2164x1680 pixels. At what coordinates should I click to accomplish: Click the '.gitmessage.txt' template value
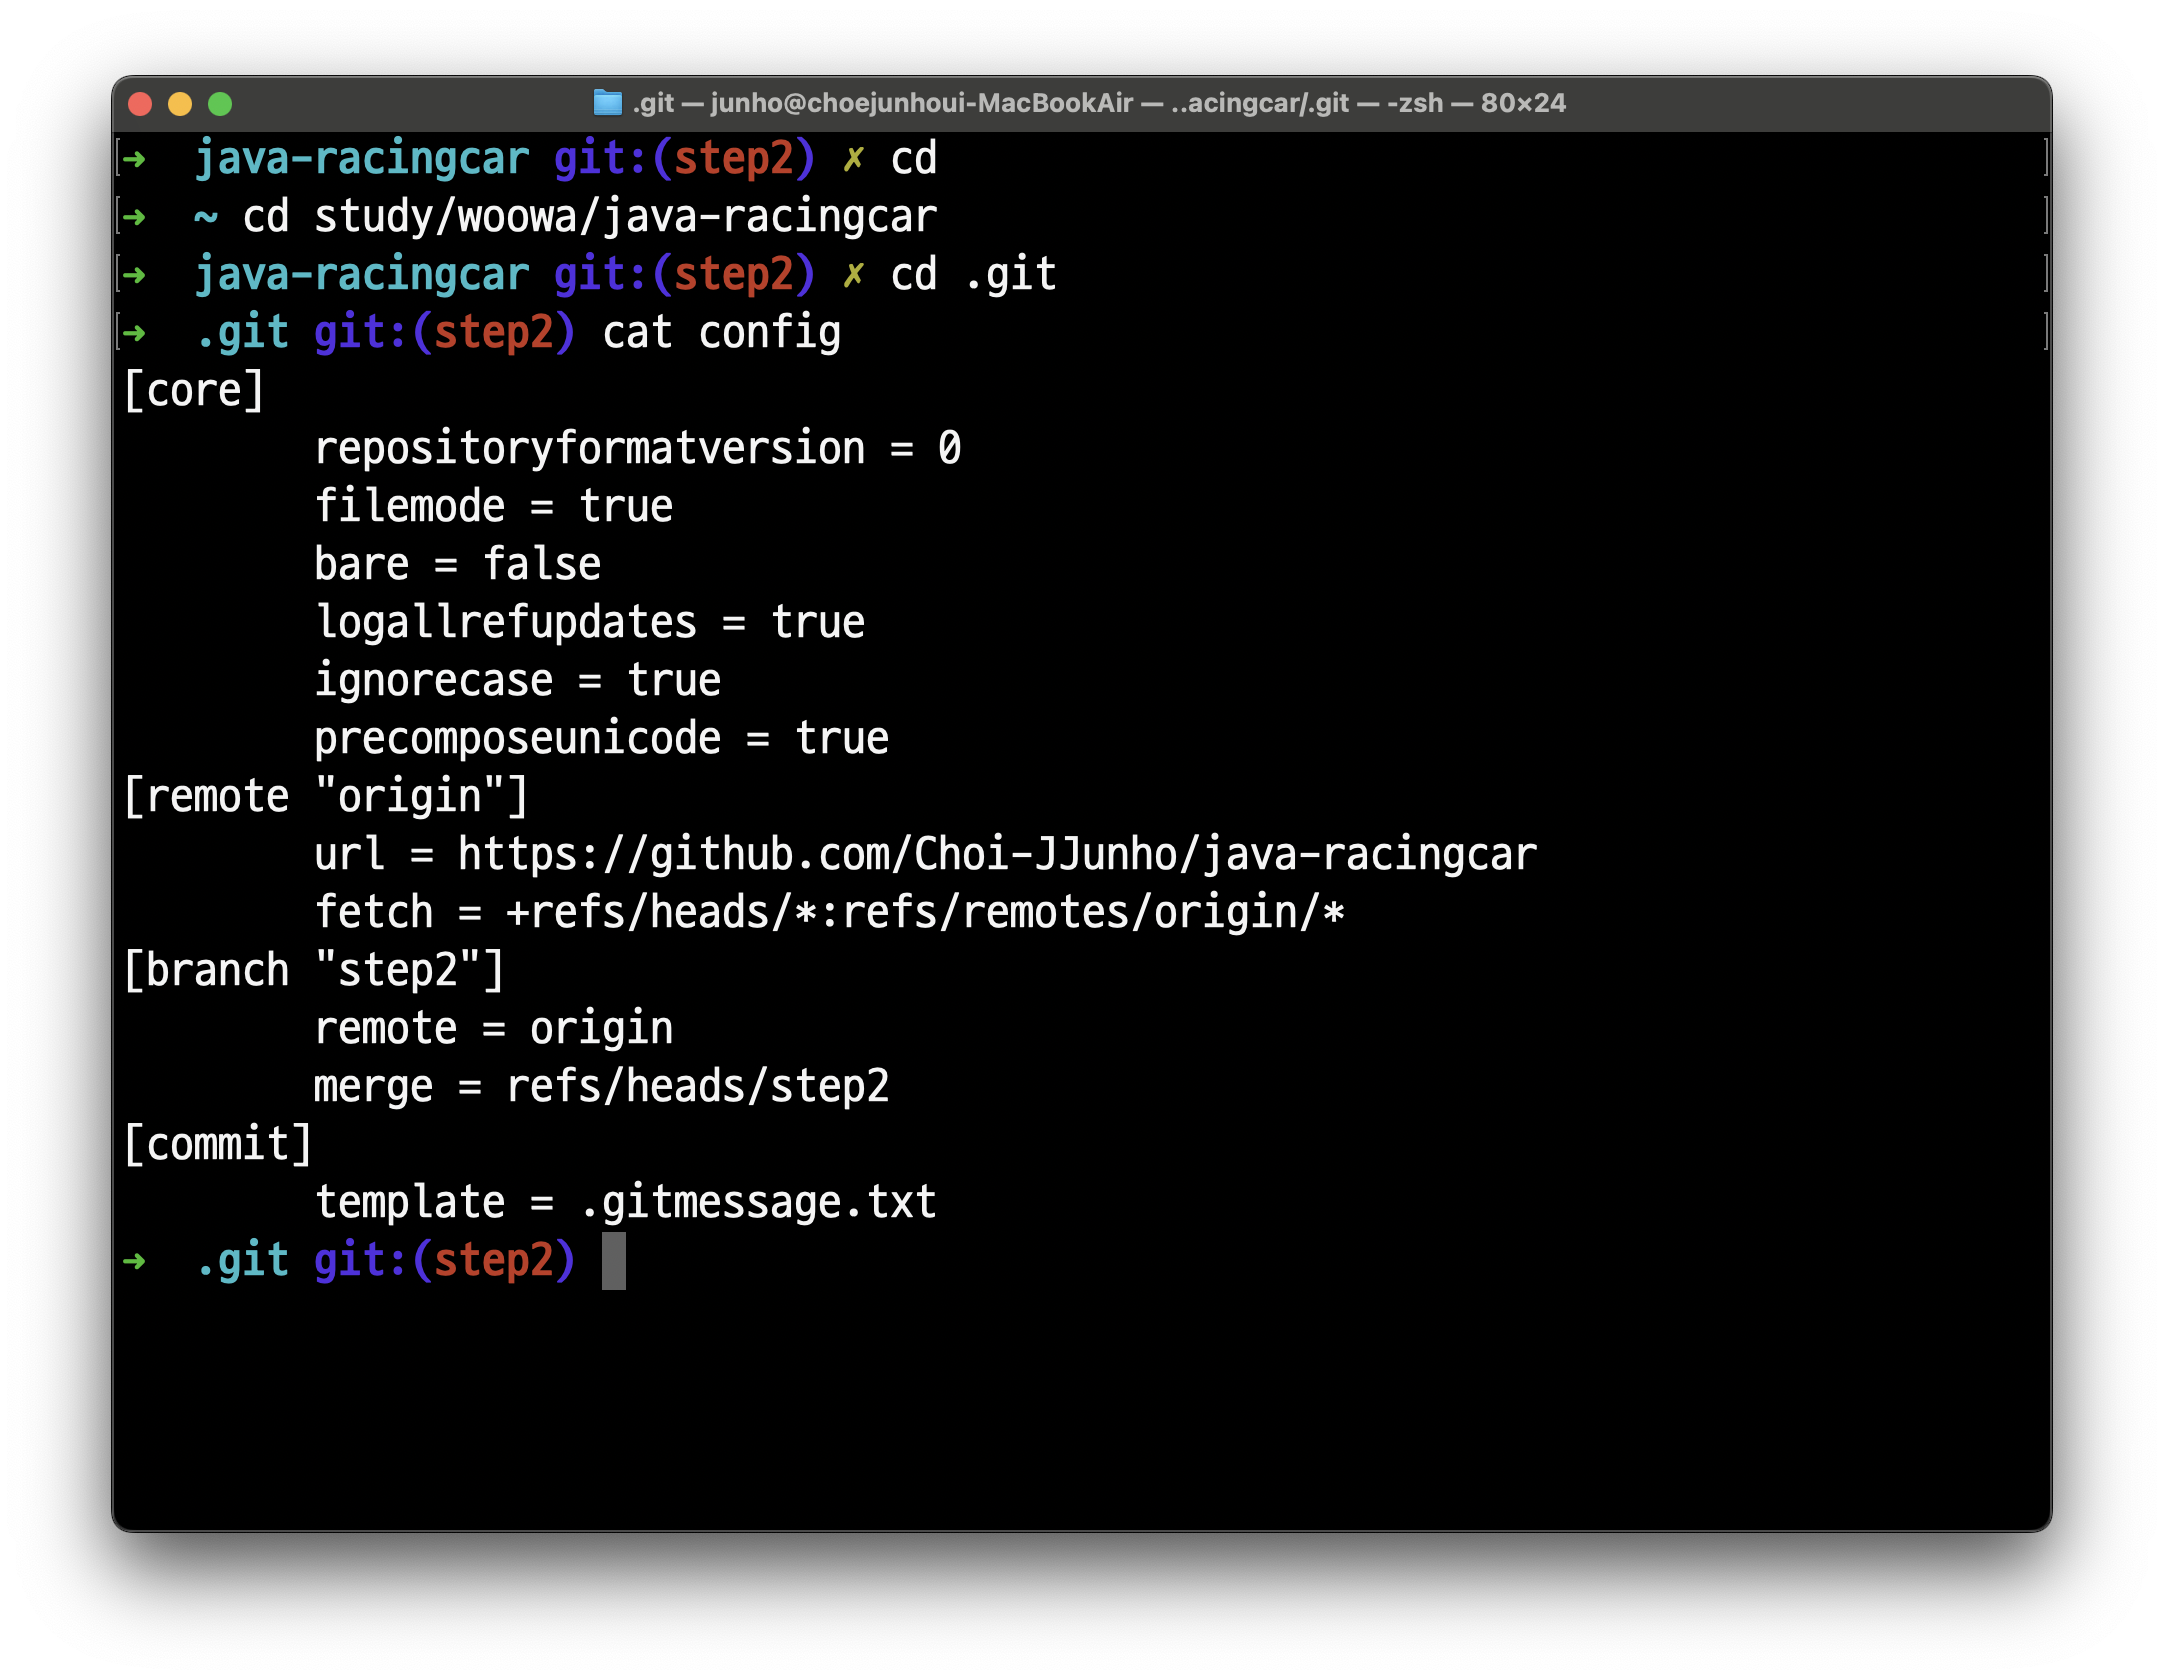(758, 1202)
